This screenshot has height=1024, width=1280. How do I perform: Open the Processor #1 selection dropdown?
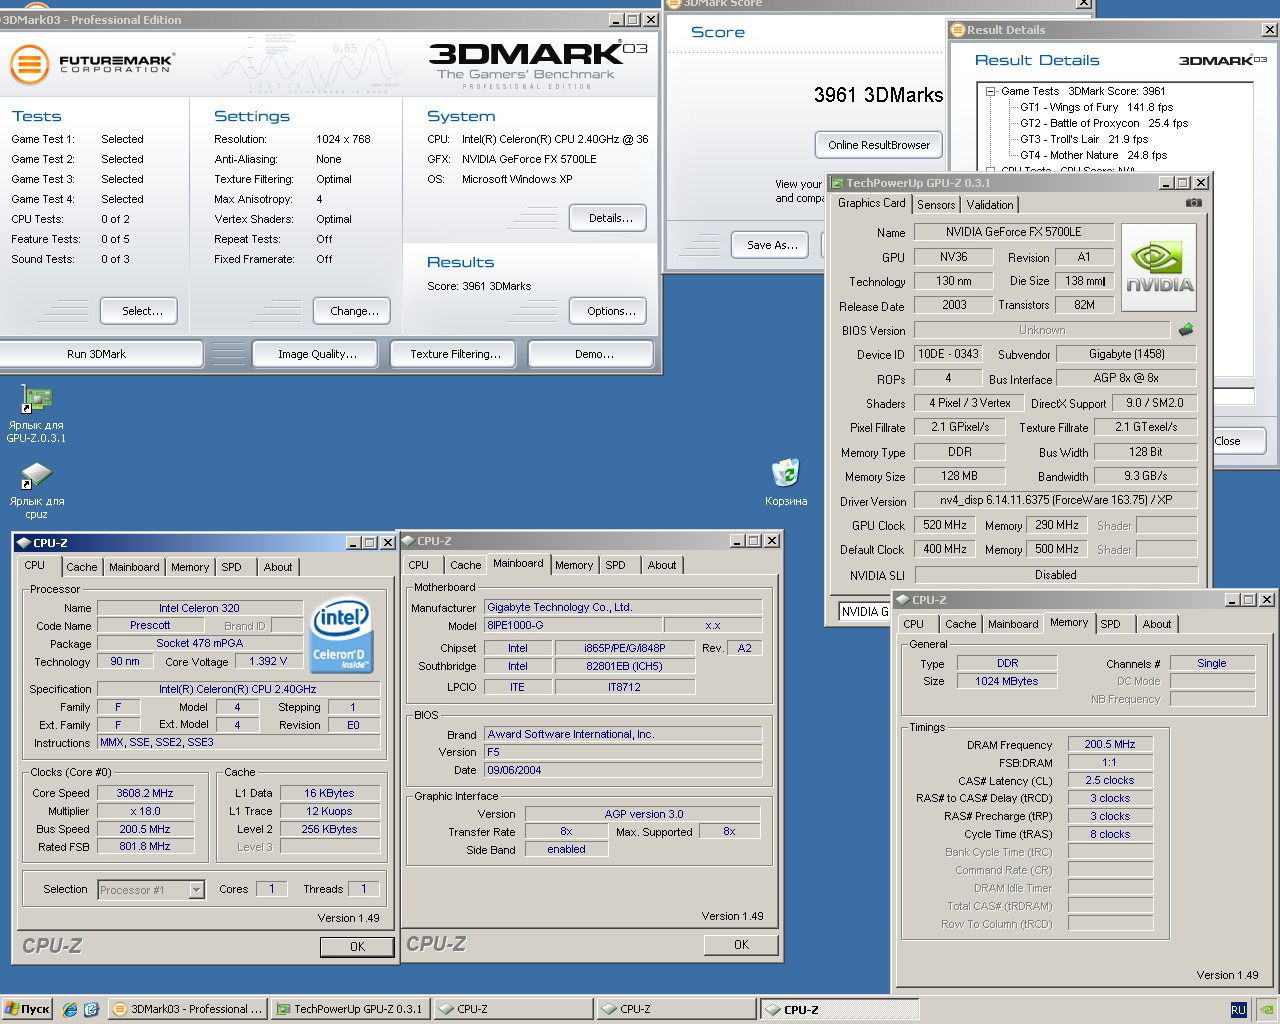(x=196, y=890)
